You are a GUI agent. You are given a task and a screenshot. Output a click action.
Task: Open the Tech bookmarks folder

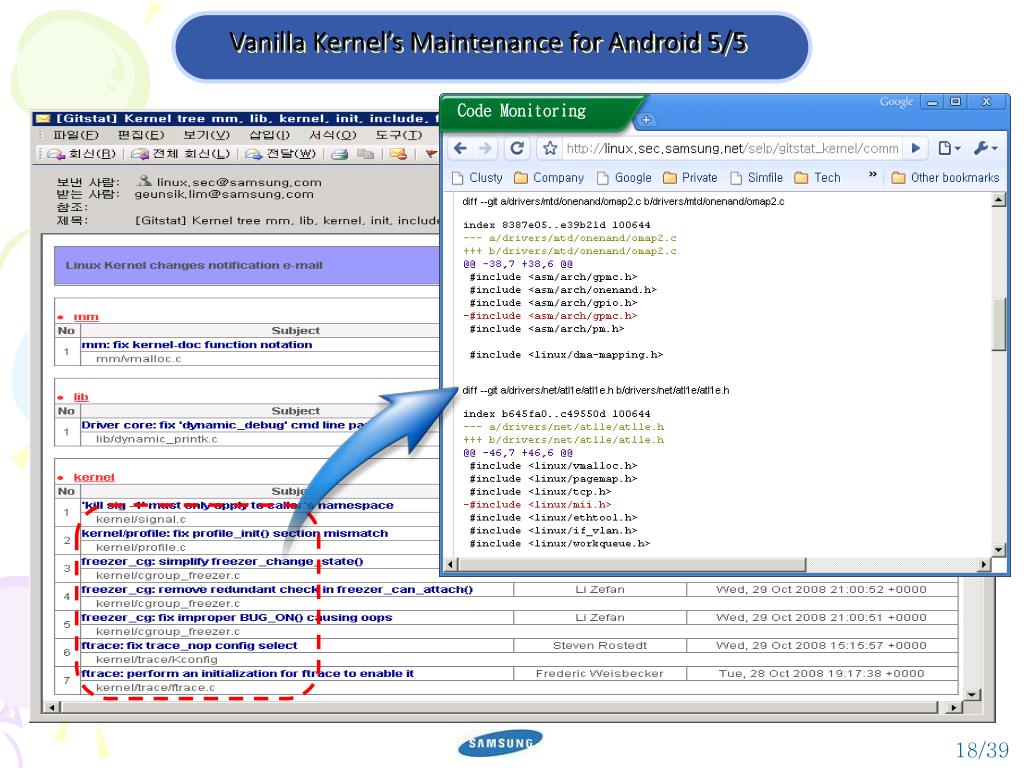(818, 178)
